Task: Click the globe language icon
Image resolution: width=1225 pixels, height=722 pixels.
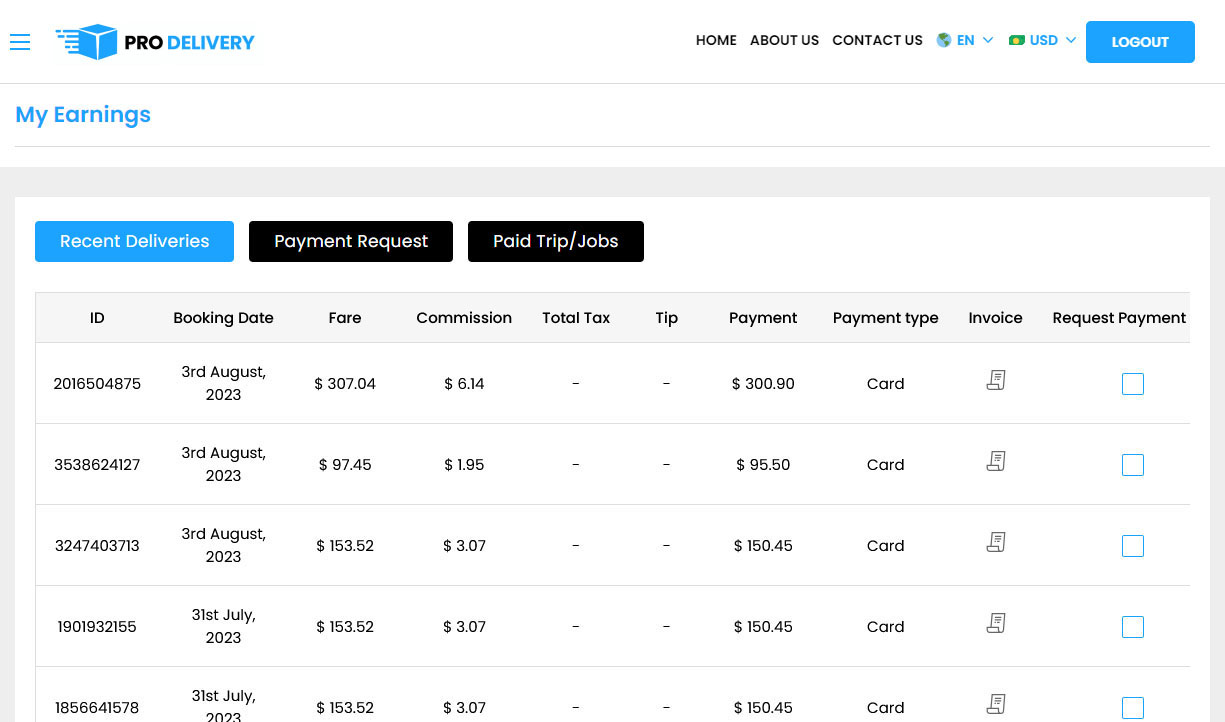Action: (944, 40)
